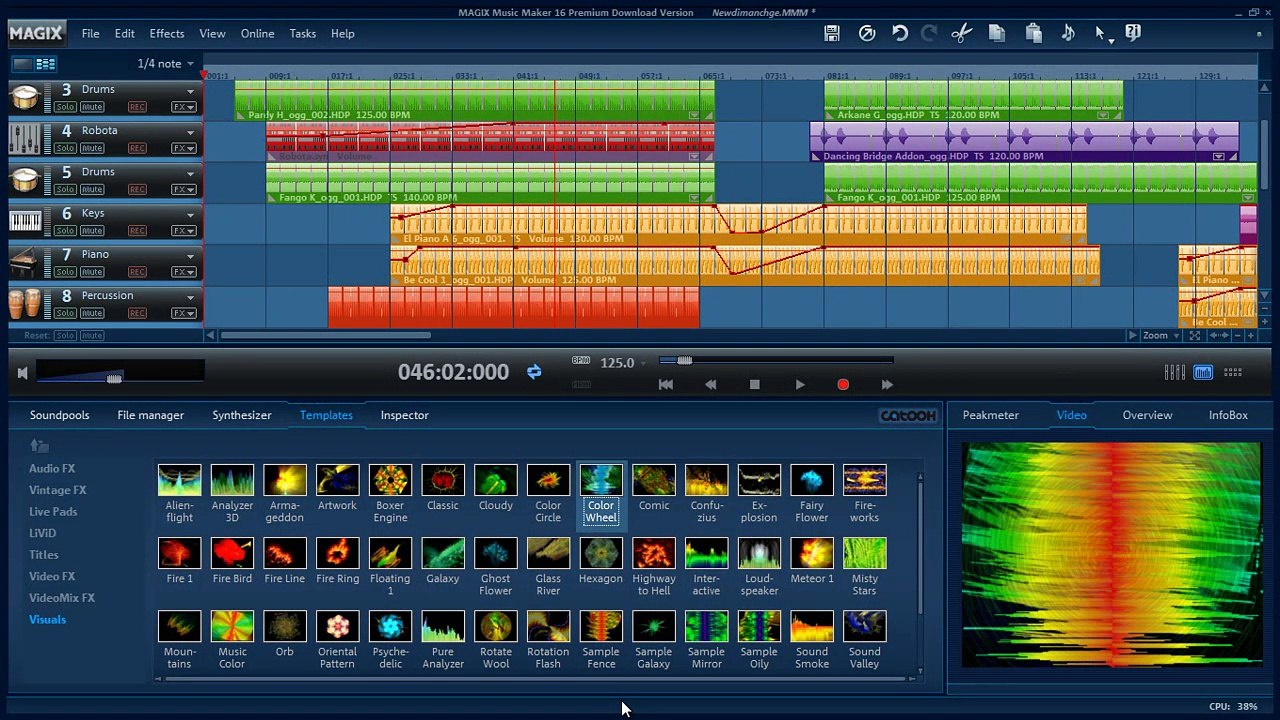1280x720 pixels.
Task: Open the Tasks menu
Action: pyautogui.click(x=303, y=34)
